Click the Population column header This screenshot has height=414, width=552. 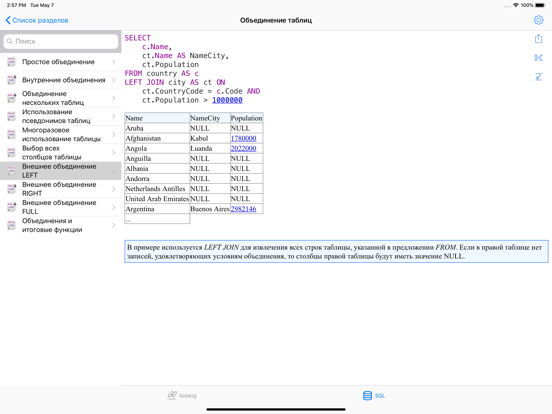coord(246,118)
